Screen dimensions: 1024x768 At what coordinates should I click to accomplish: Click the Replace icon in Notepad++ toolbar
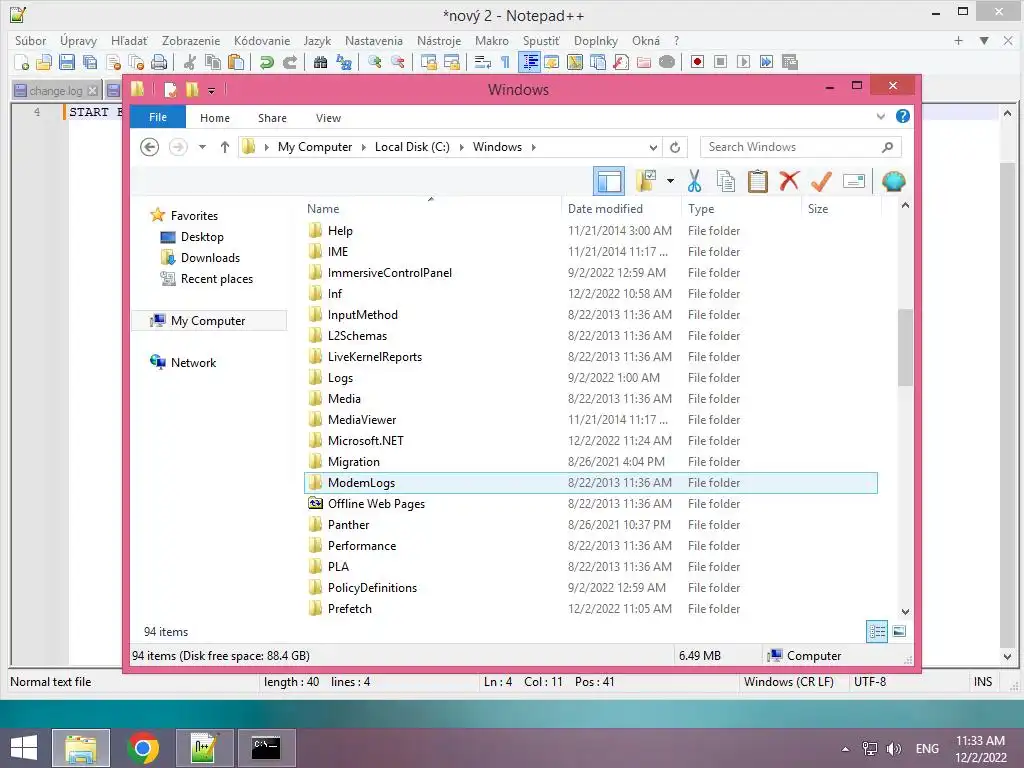344,62
